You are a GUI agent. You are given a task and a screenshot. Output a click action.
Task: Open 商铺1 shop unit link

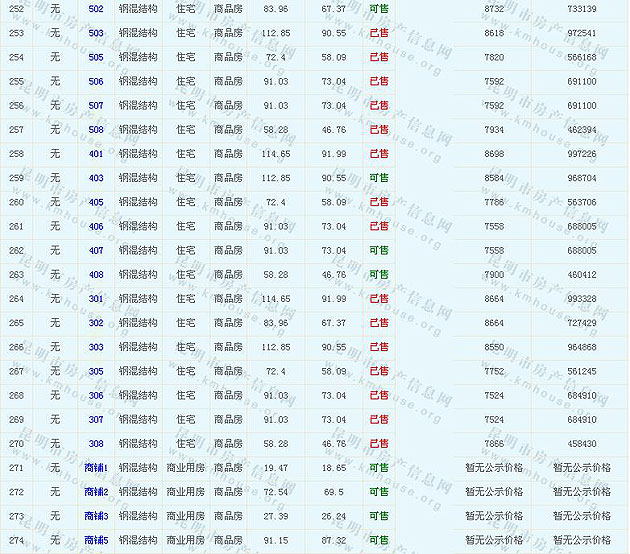coord(96,468)
